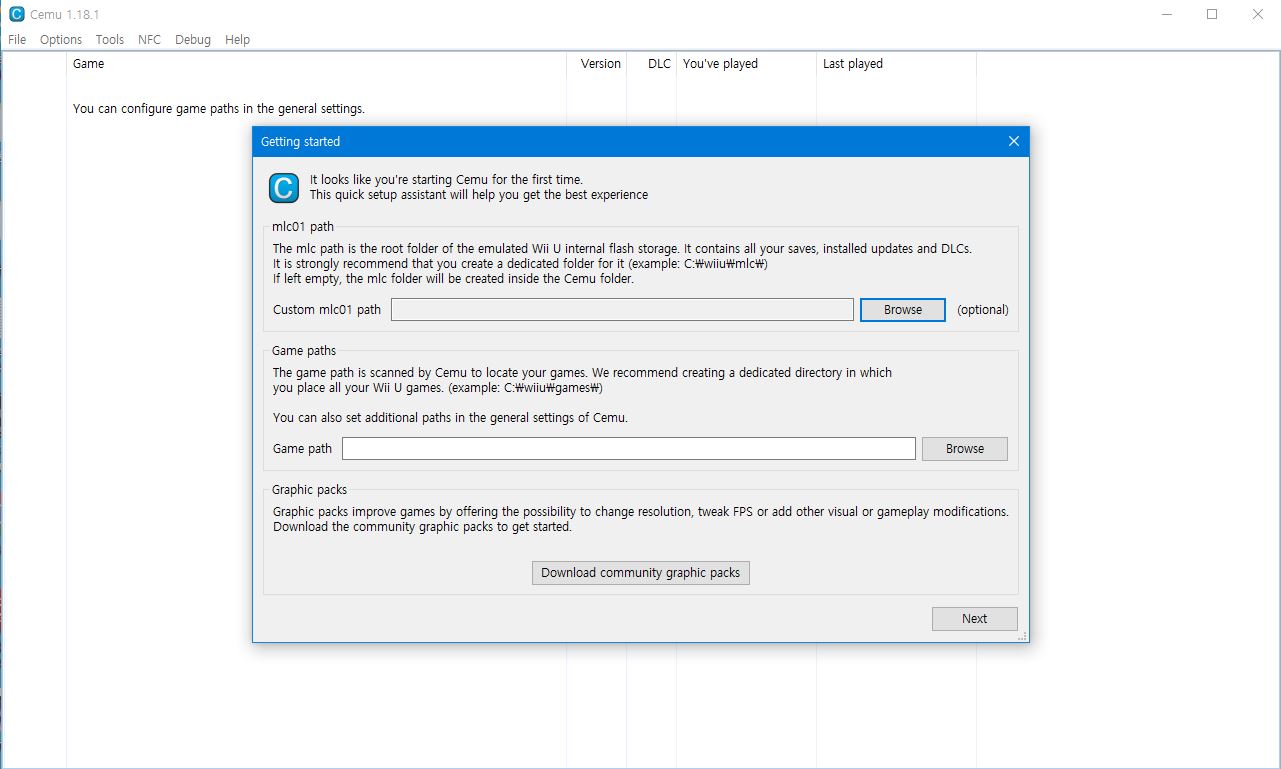1281x769 pixels.
Task: Click the dialog resize grip corner
Action: point(1022,636)
